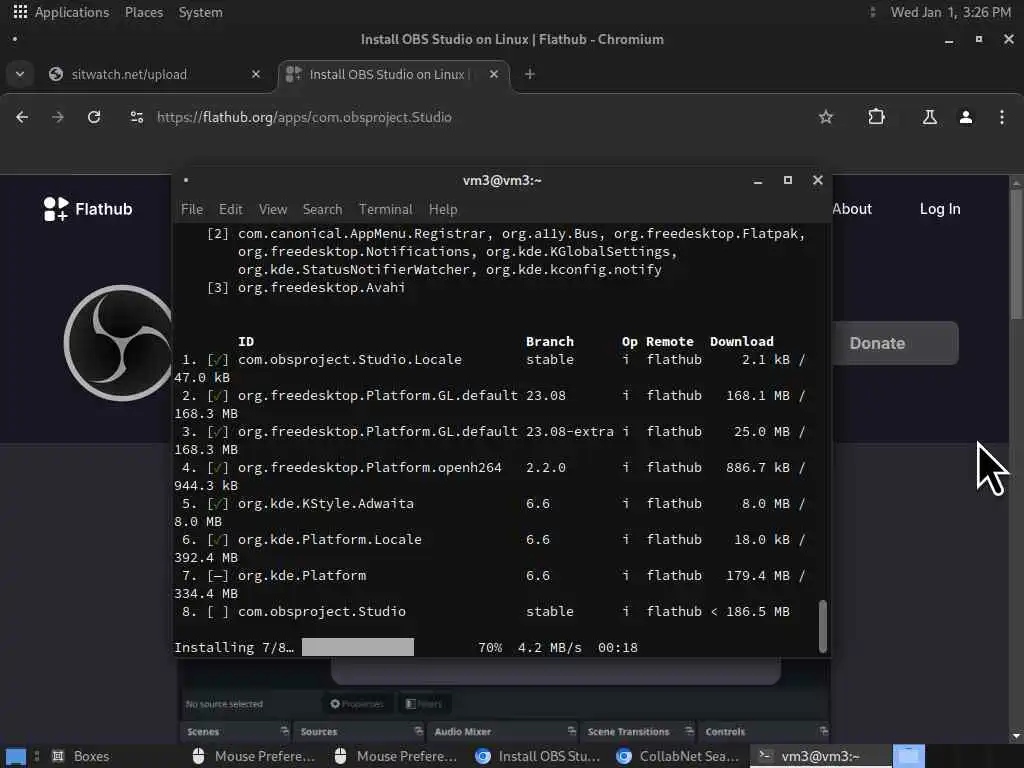Click the terminal window menu dot
The image size is (1024, 768).
[186, 180]
